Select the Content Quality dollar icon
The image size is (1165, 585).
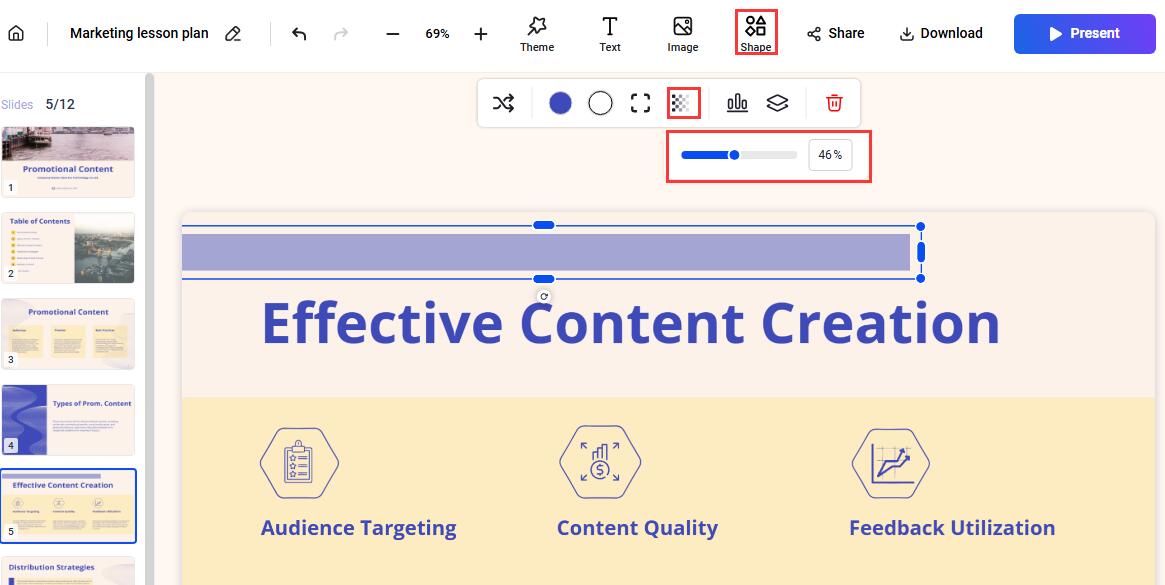coord(600,462)
